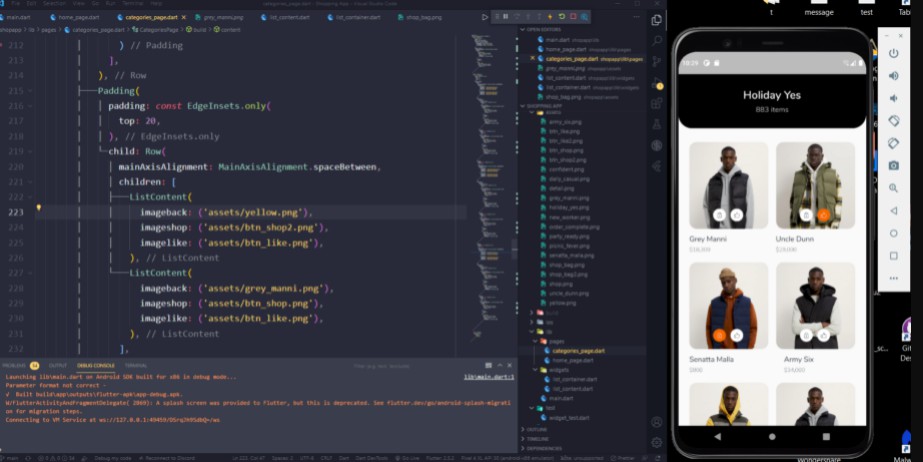Viewport: 923px width, 462px height.
Task: Open yellow.png in the assets folder
Action: pyautogui.click(x=558, y=303)
